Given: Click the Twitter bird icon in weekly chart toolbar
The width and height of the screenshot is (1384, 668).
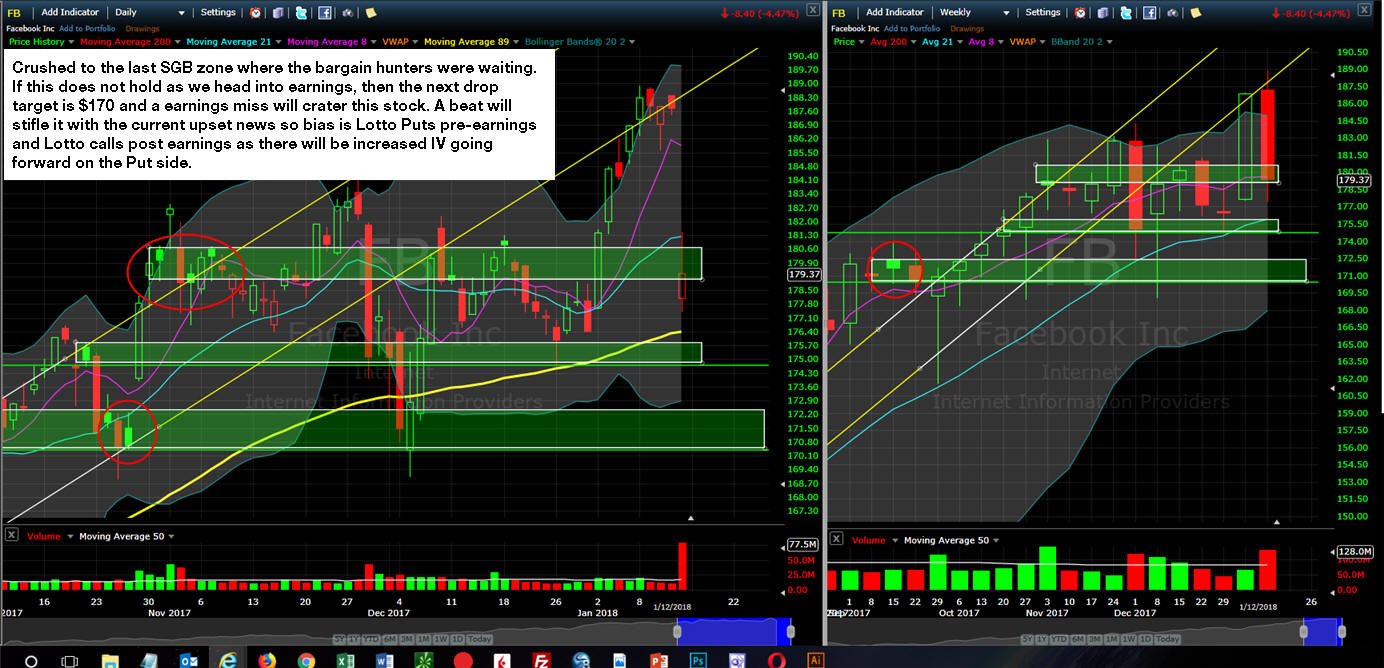Looking at the screenshot, I should tap(1126, 13).
